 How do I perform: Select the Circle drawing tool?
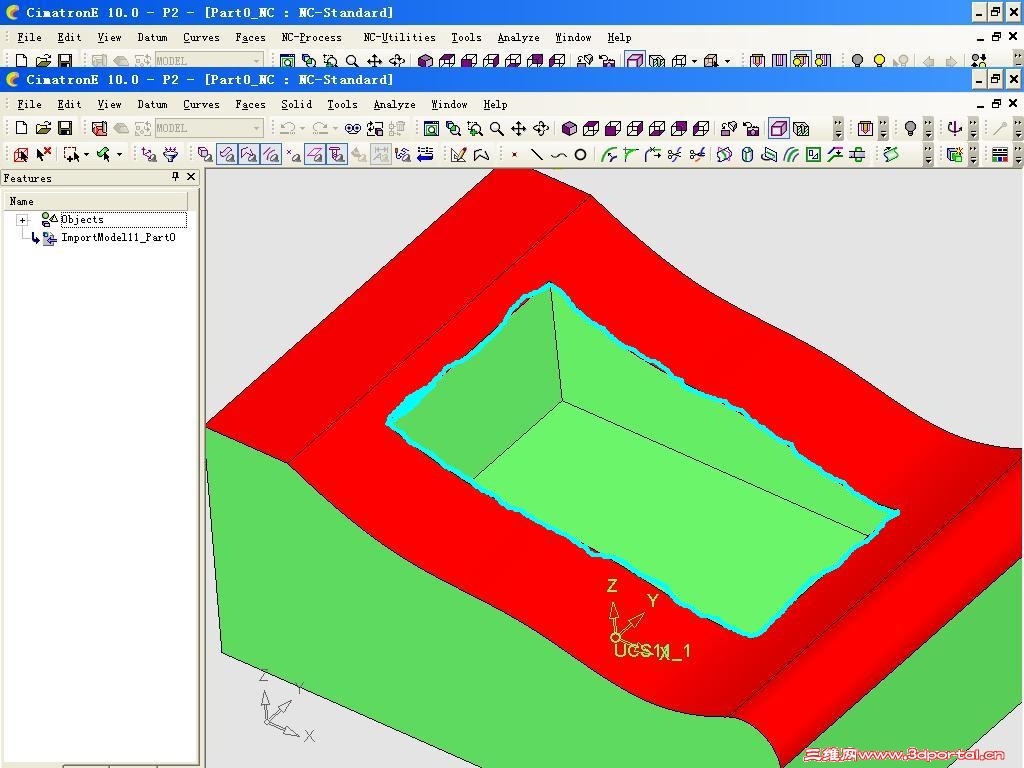(x=581, y=155)
